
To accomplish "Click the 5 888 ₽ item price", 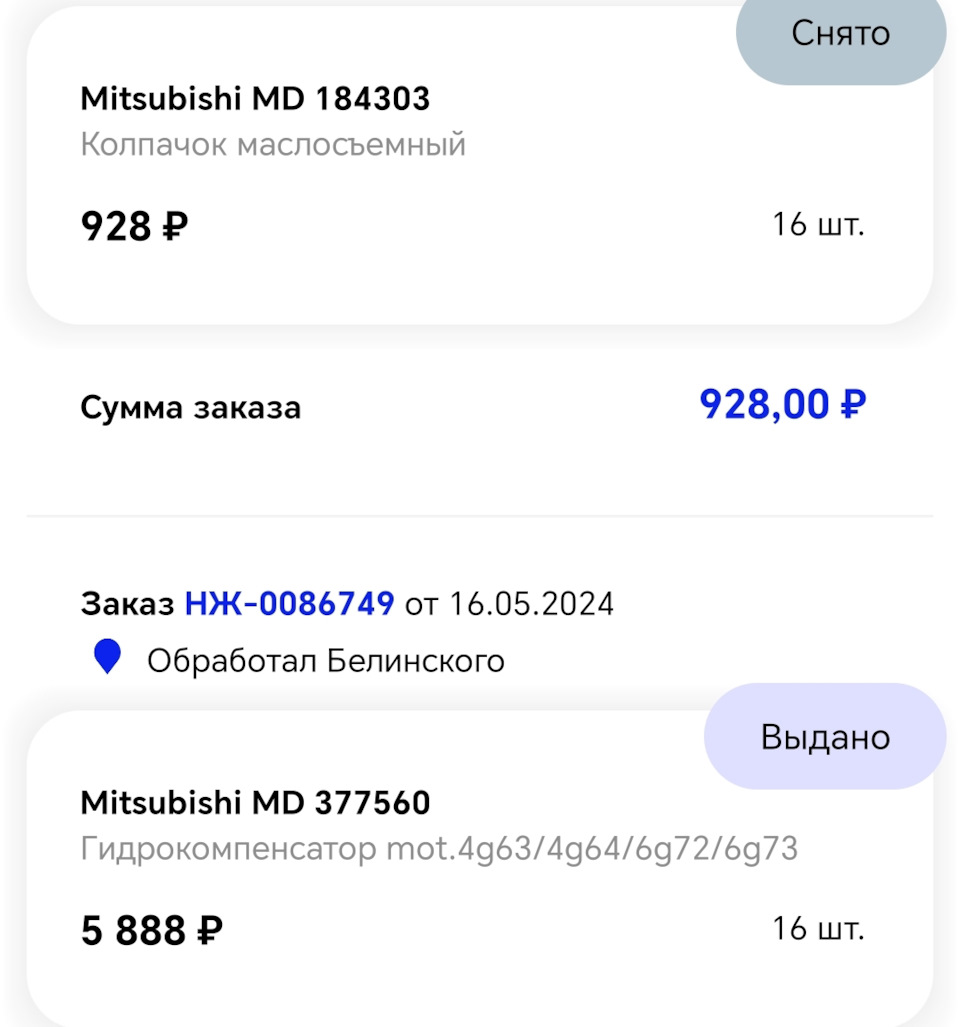I will coord(152,931).
